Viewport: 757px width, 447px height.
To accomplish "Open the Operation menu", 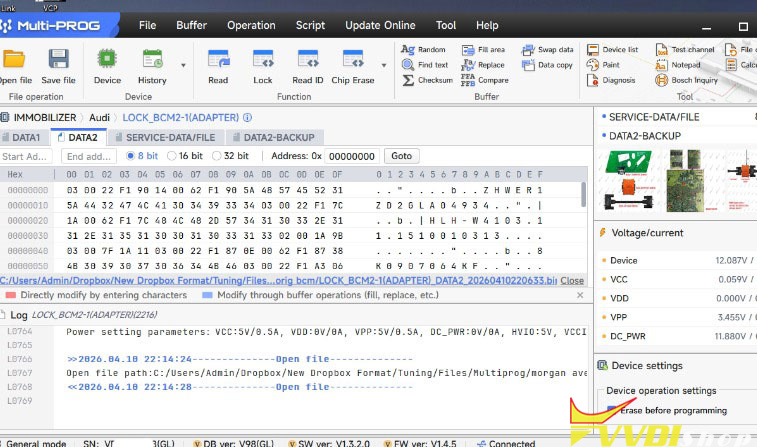I will (x=251, y=25).
